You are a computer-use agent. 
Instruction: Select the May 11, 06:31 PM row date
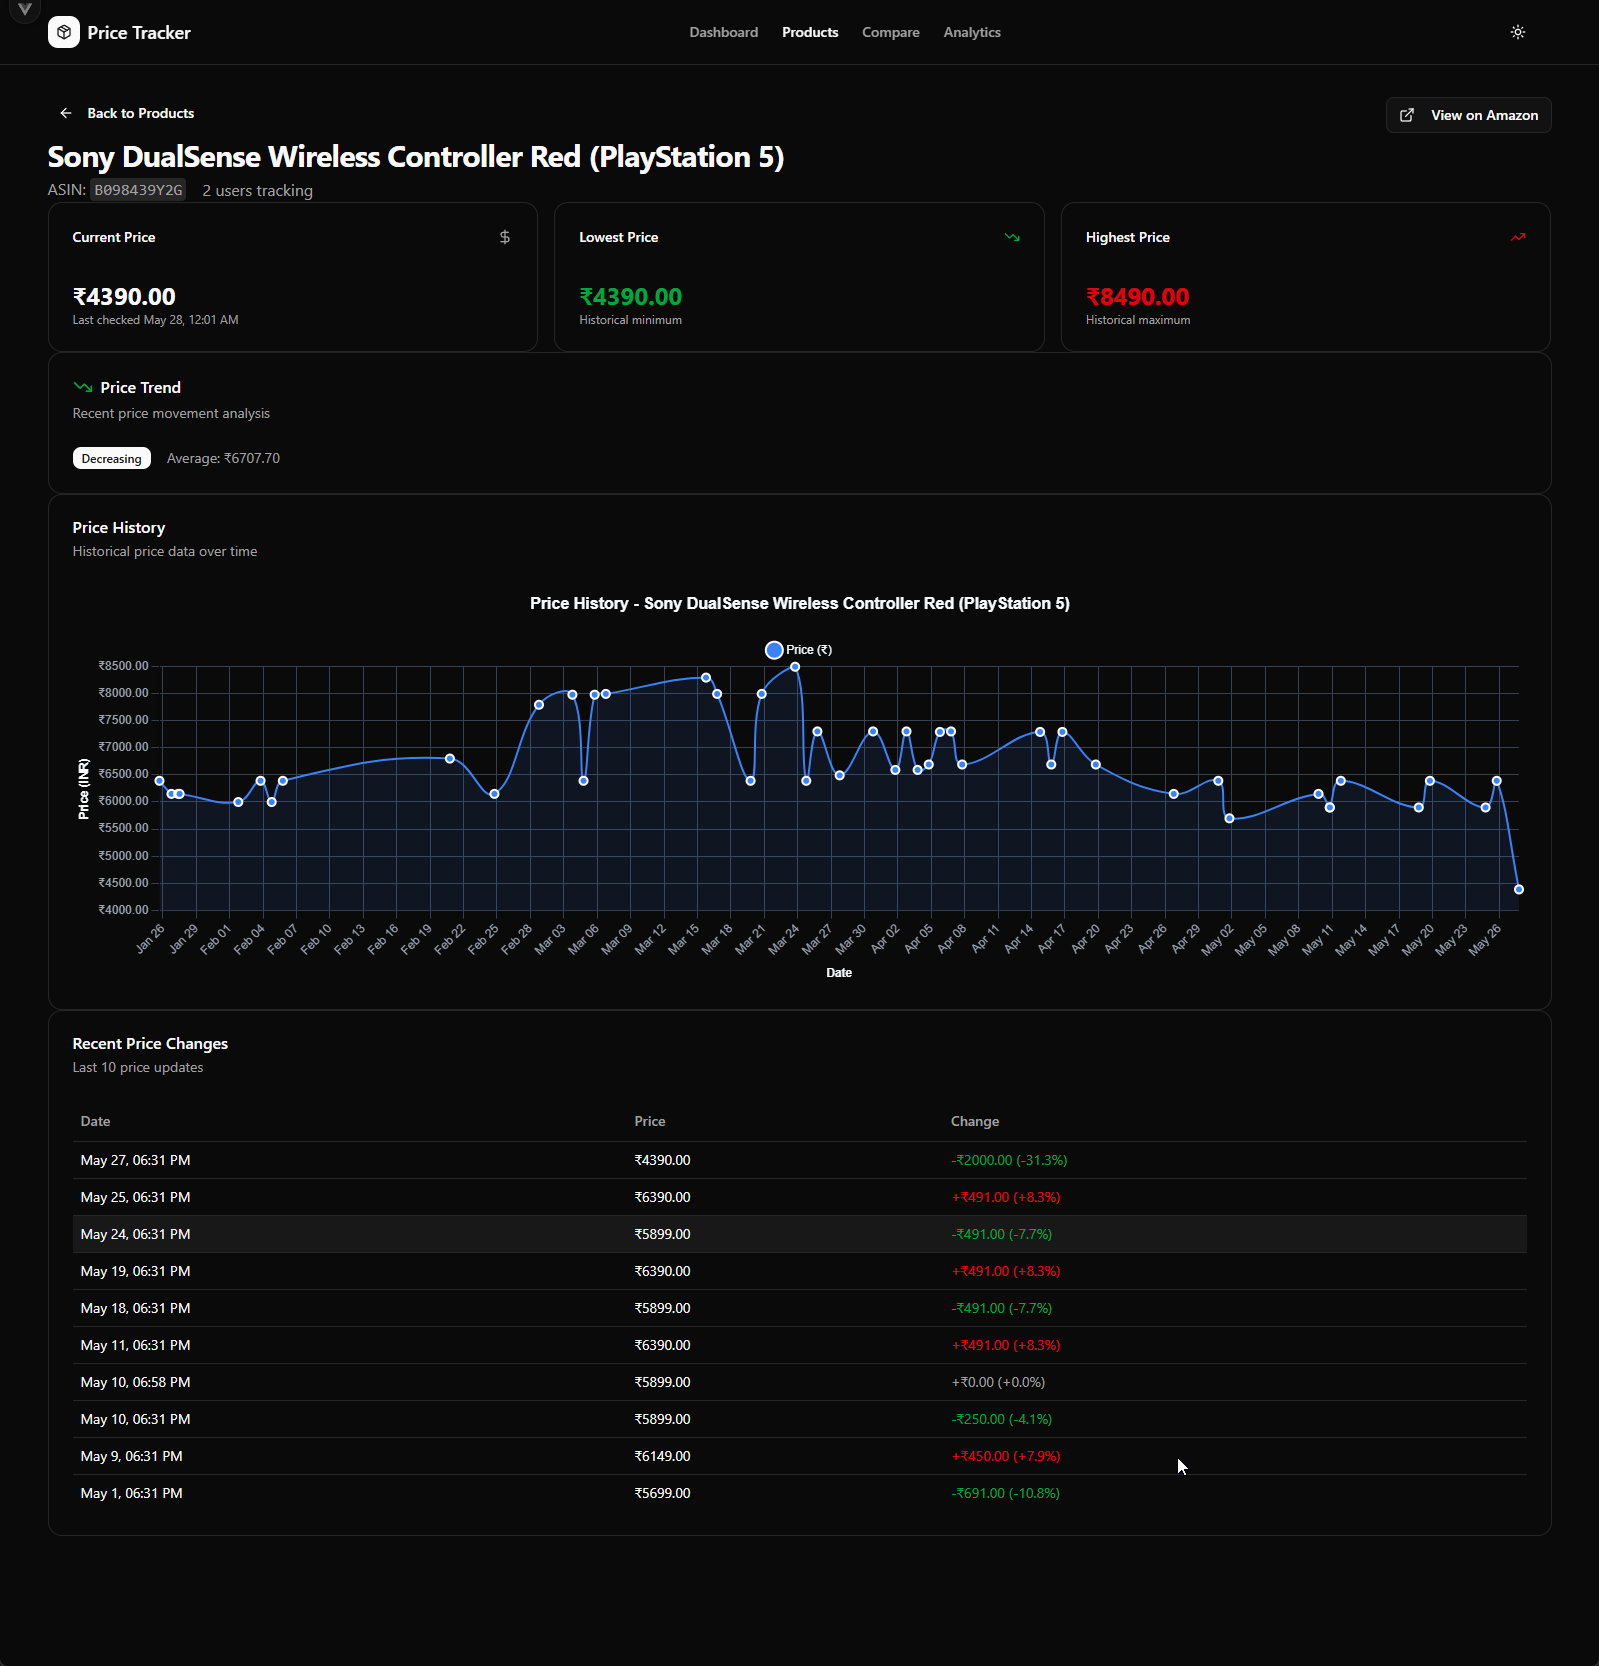(135, 1345)
